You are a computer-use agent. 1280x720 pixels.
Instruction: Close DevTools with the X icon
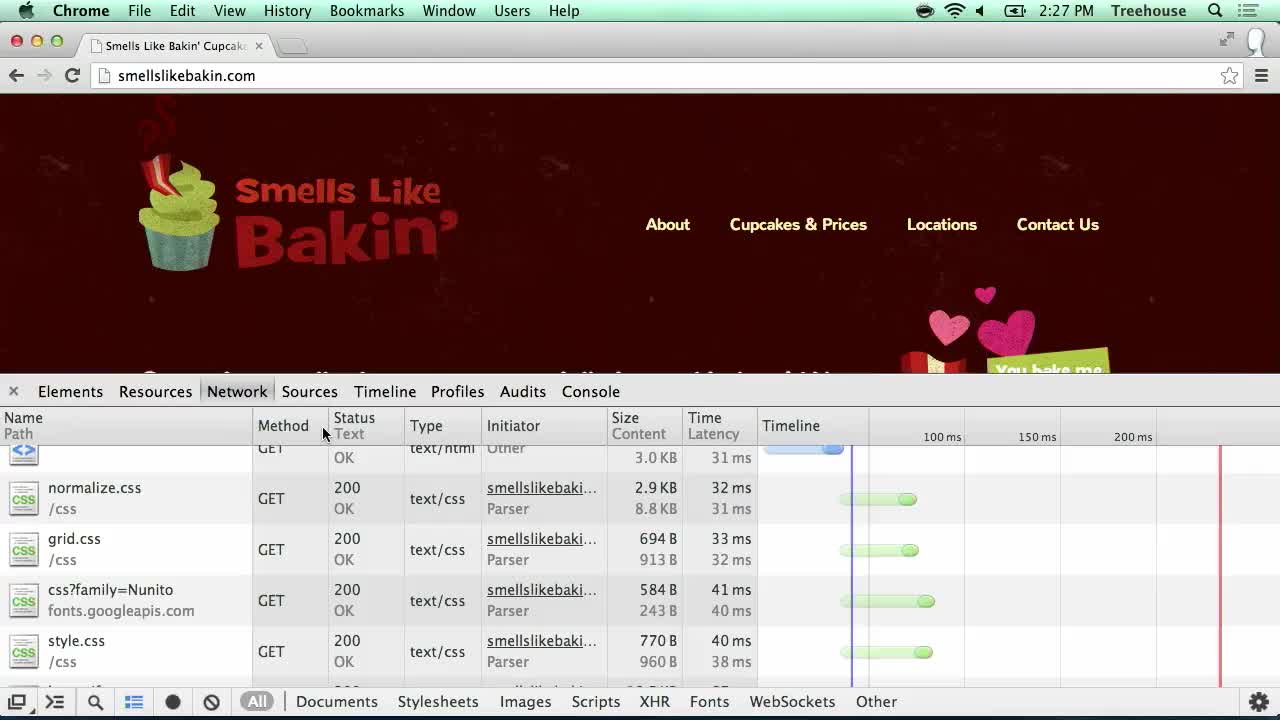click(x=13, y=391)
